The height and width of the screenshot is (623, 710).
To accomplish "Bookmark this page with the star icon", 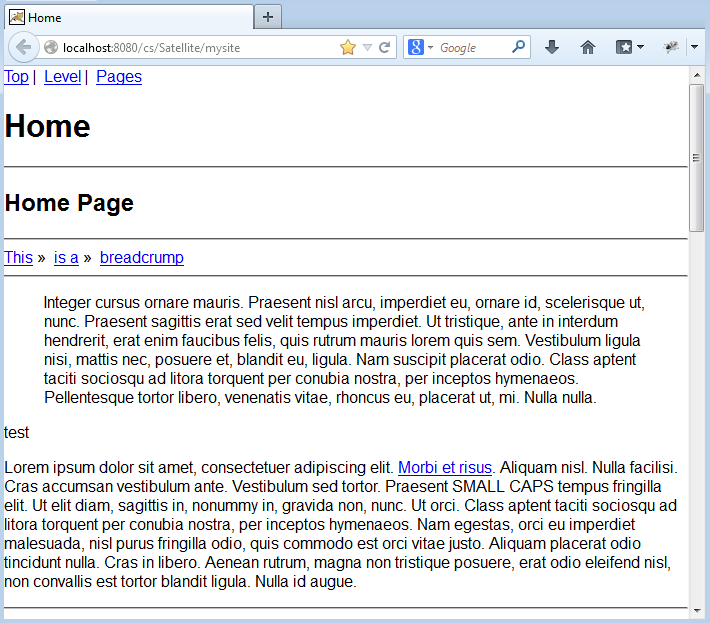I will (x=348, y=47).
